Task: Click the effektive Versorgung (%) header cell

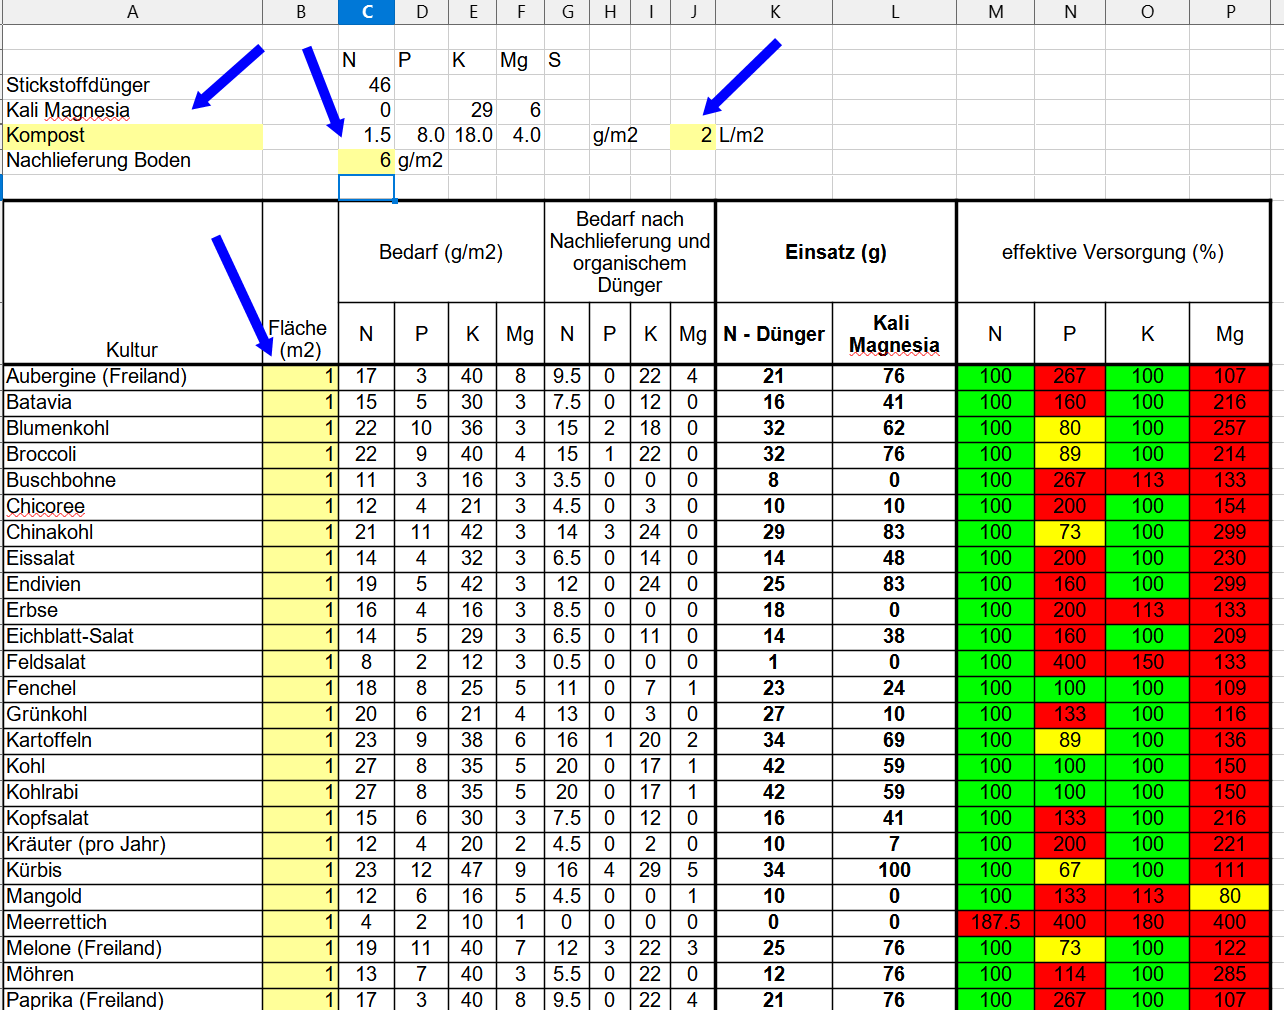Action: pyautogui.click(x=1112, y=252)
